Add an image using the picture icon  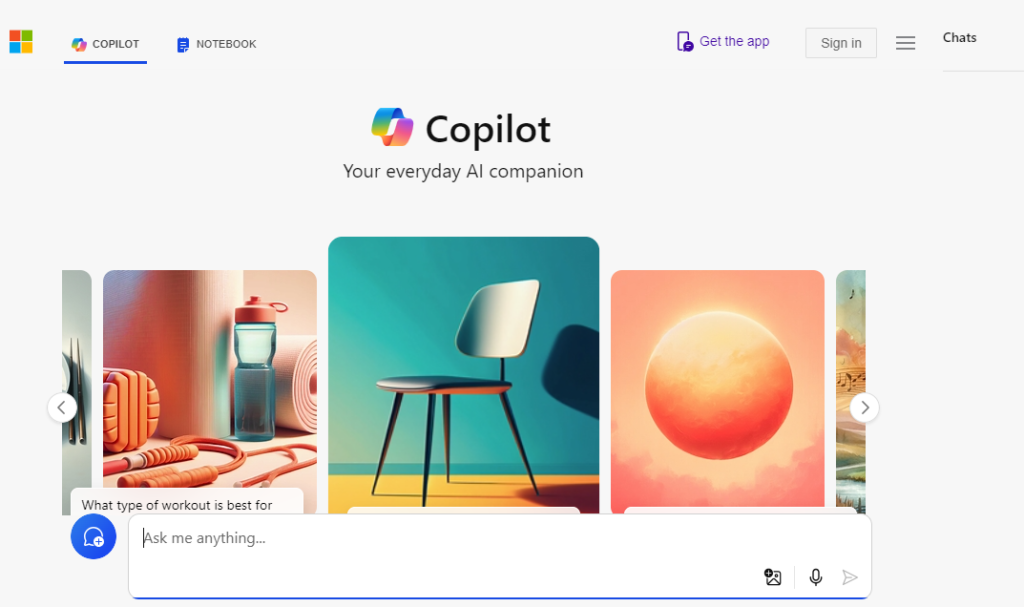click(773, 577)
